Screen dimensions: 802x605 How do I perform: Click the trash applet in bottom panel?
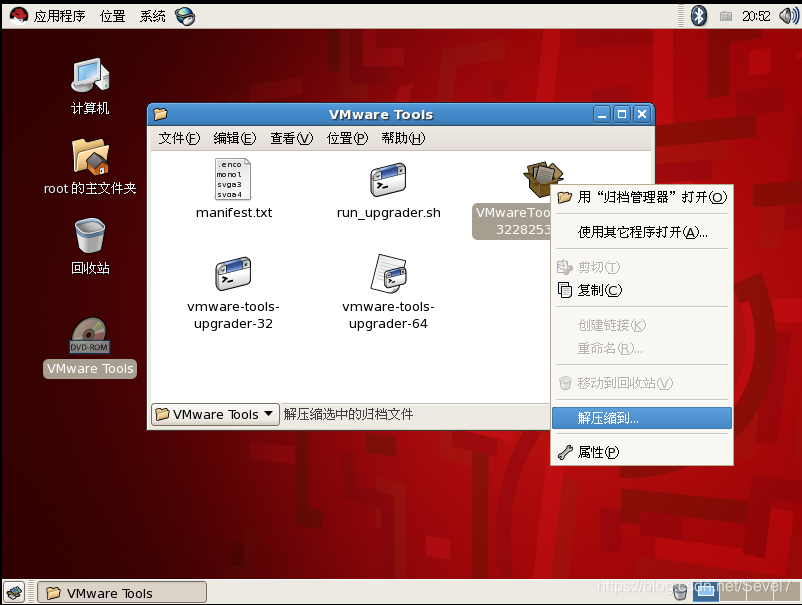pyautogui.click(x=679, y=593)
